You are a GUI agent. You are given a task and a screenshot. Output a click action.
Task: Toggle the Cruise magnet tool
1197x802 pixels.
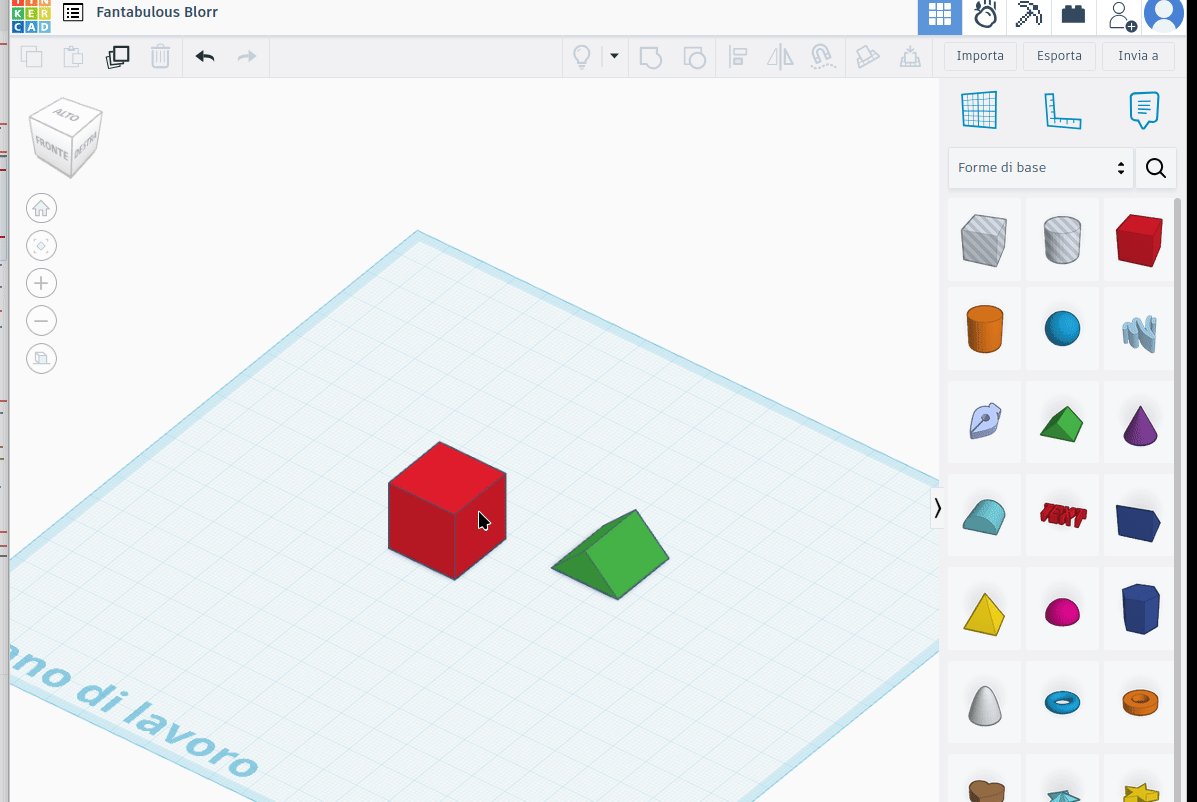pos(822,57)
